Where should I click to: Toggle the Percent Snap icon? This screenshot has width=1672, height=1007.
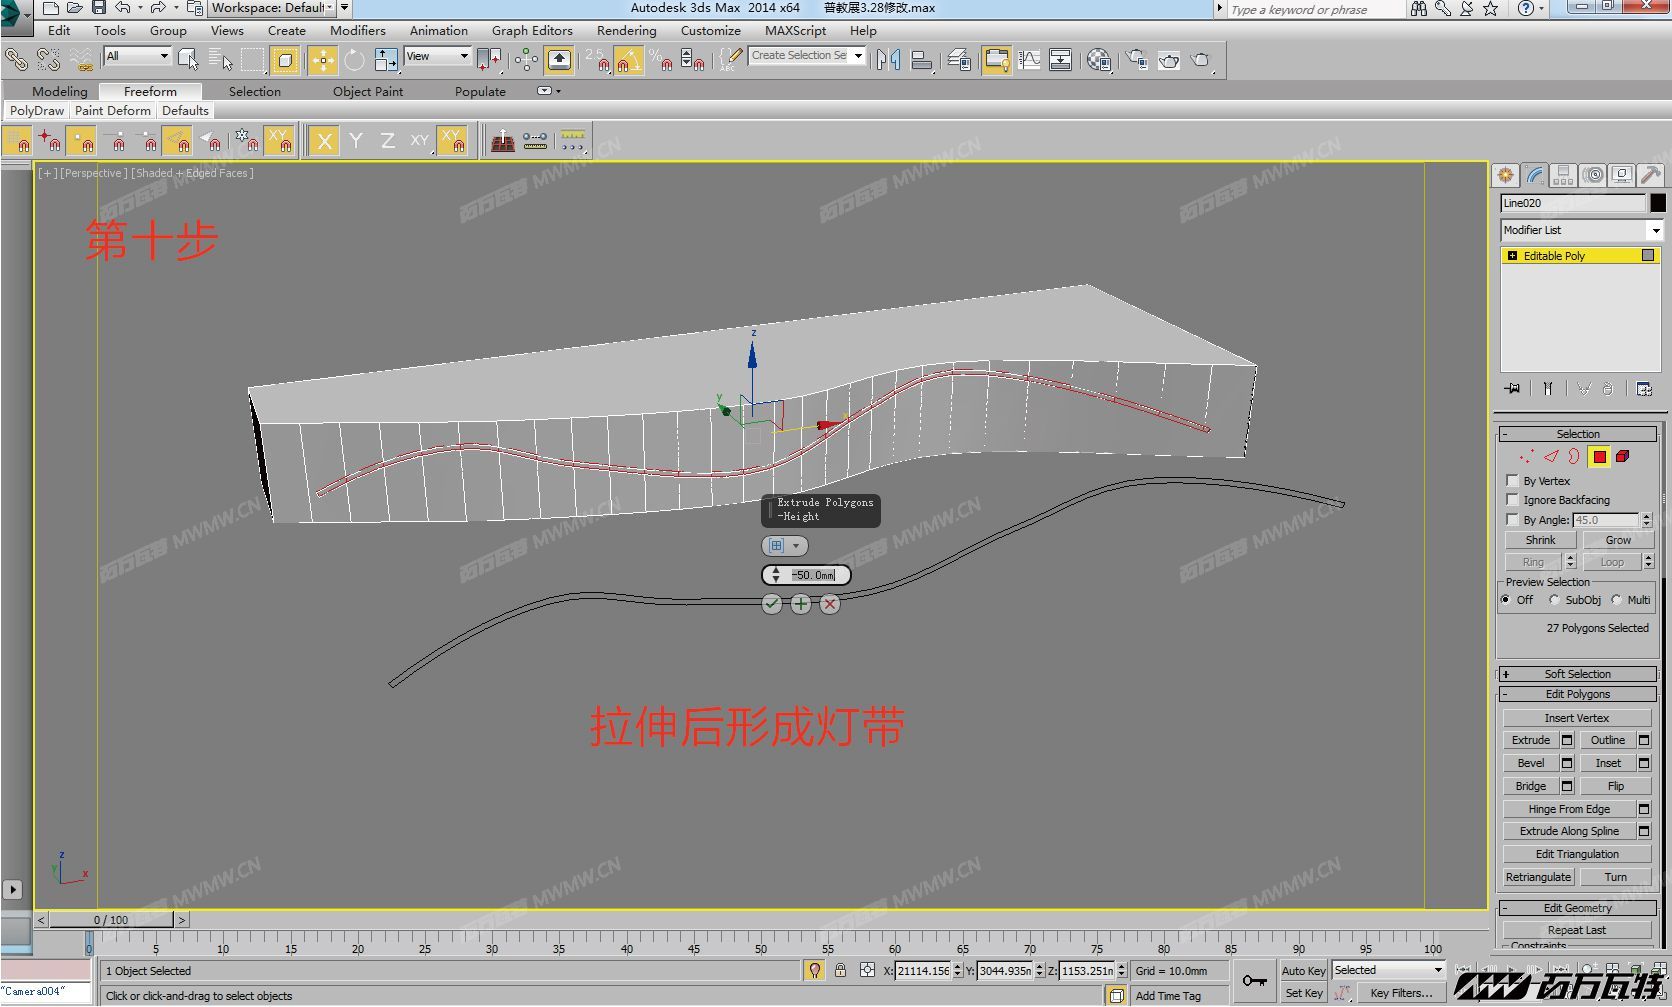coord(660,60)
